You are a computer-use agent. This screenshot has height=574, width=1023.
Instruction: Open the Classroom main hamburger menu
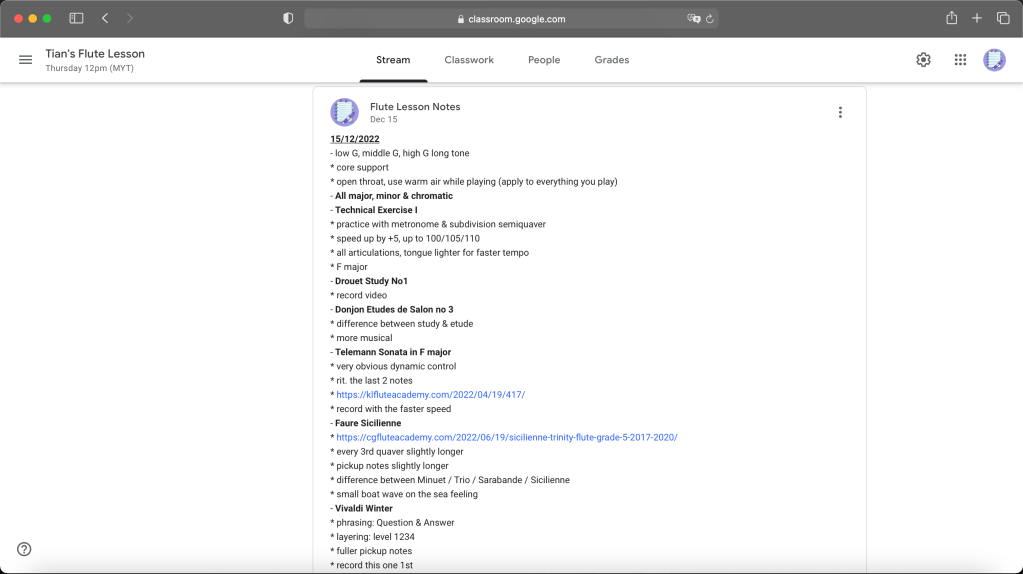point(26,60)
